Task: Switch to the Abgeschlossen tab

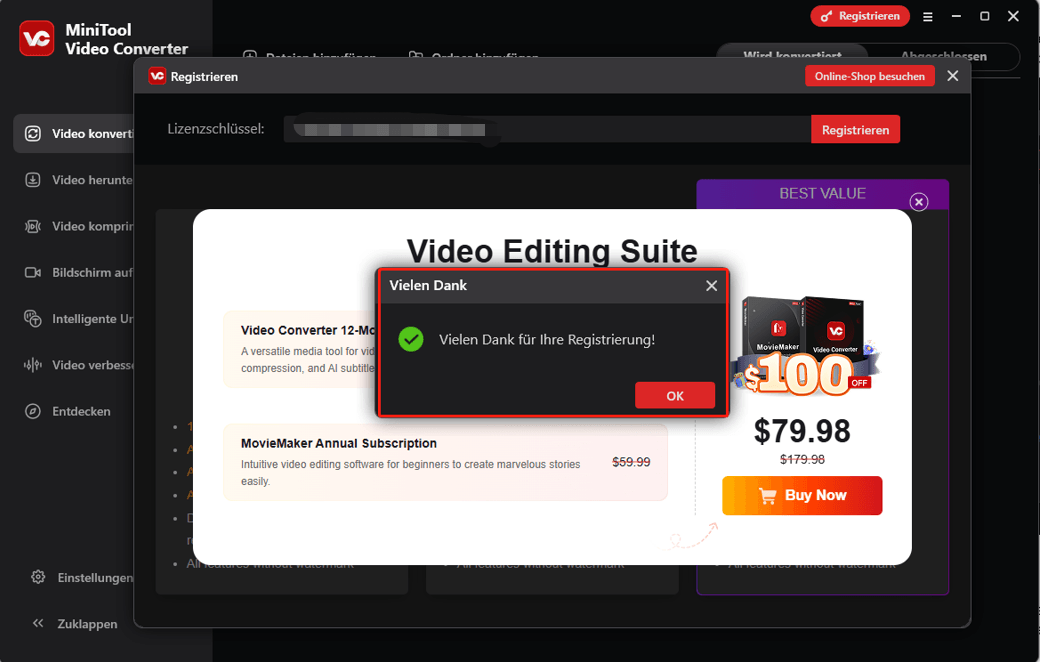Action: (x=943, y=56)
